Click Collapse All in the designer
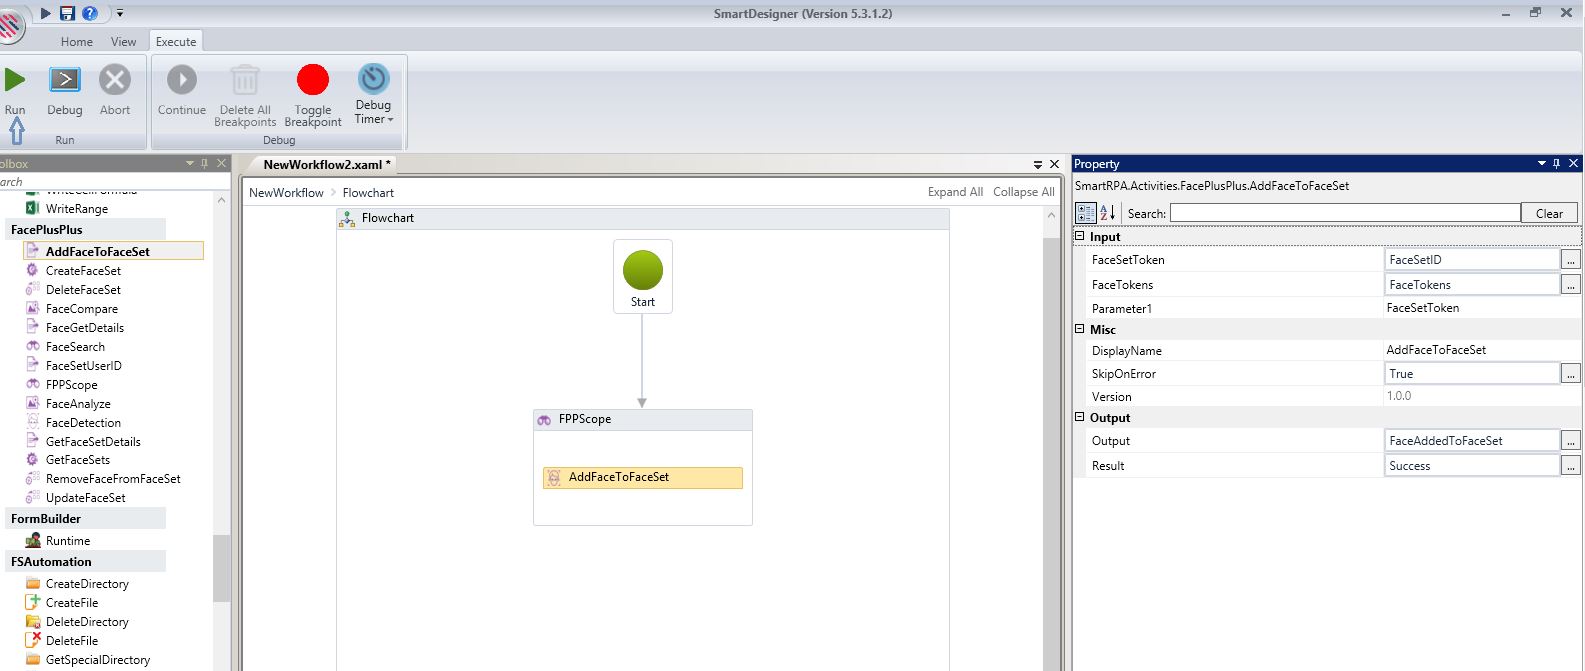 tap(1023, 192)
